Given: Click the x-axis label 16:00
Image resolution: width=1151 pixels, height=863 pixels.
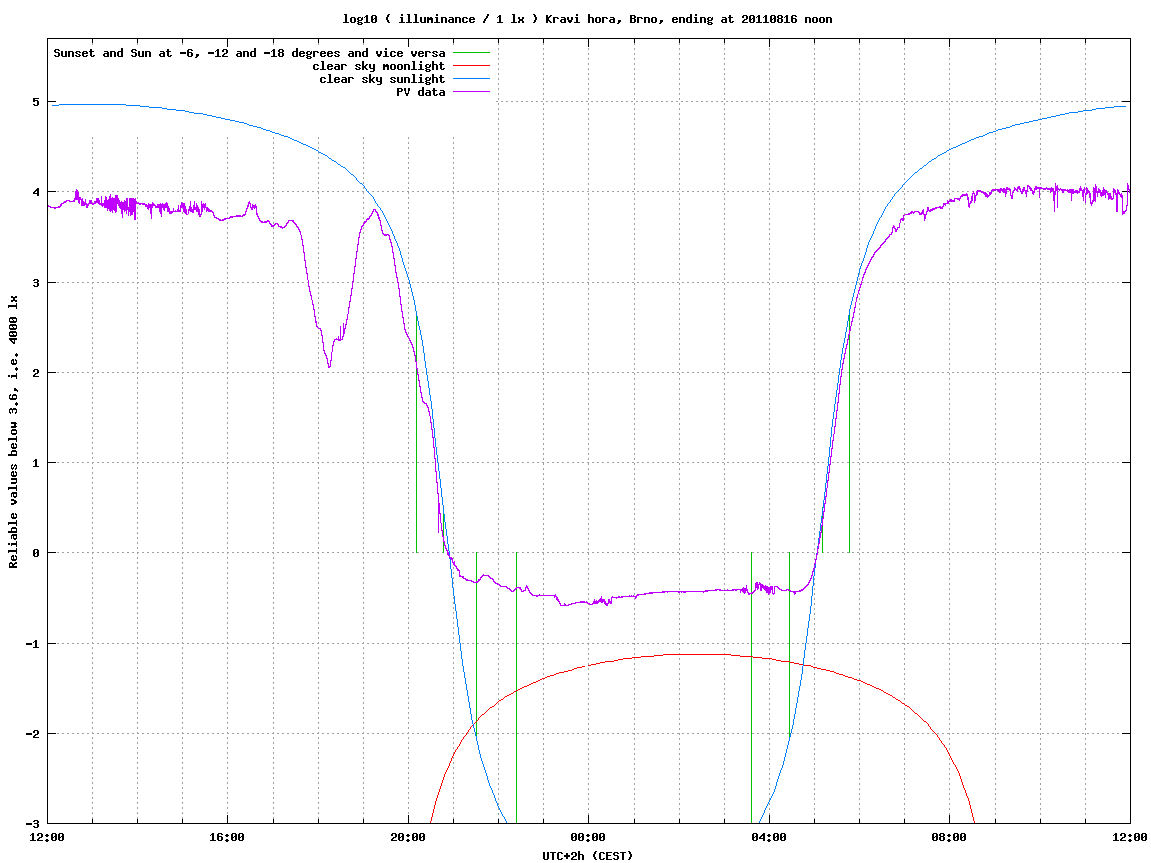Looking at the screenshot, I should click(x=228, y=837).
